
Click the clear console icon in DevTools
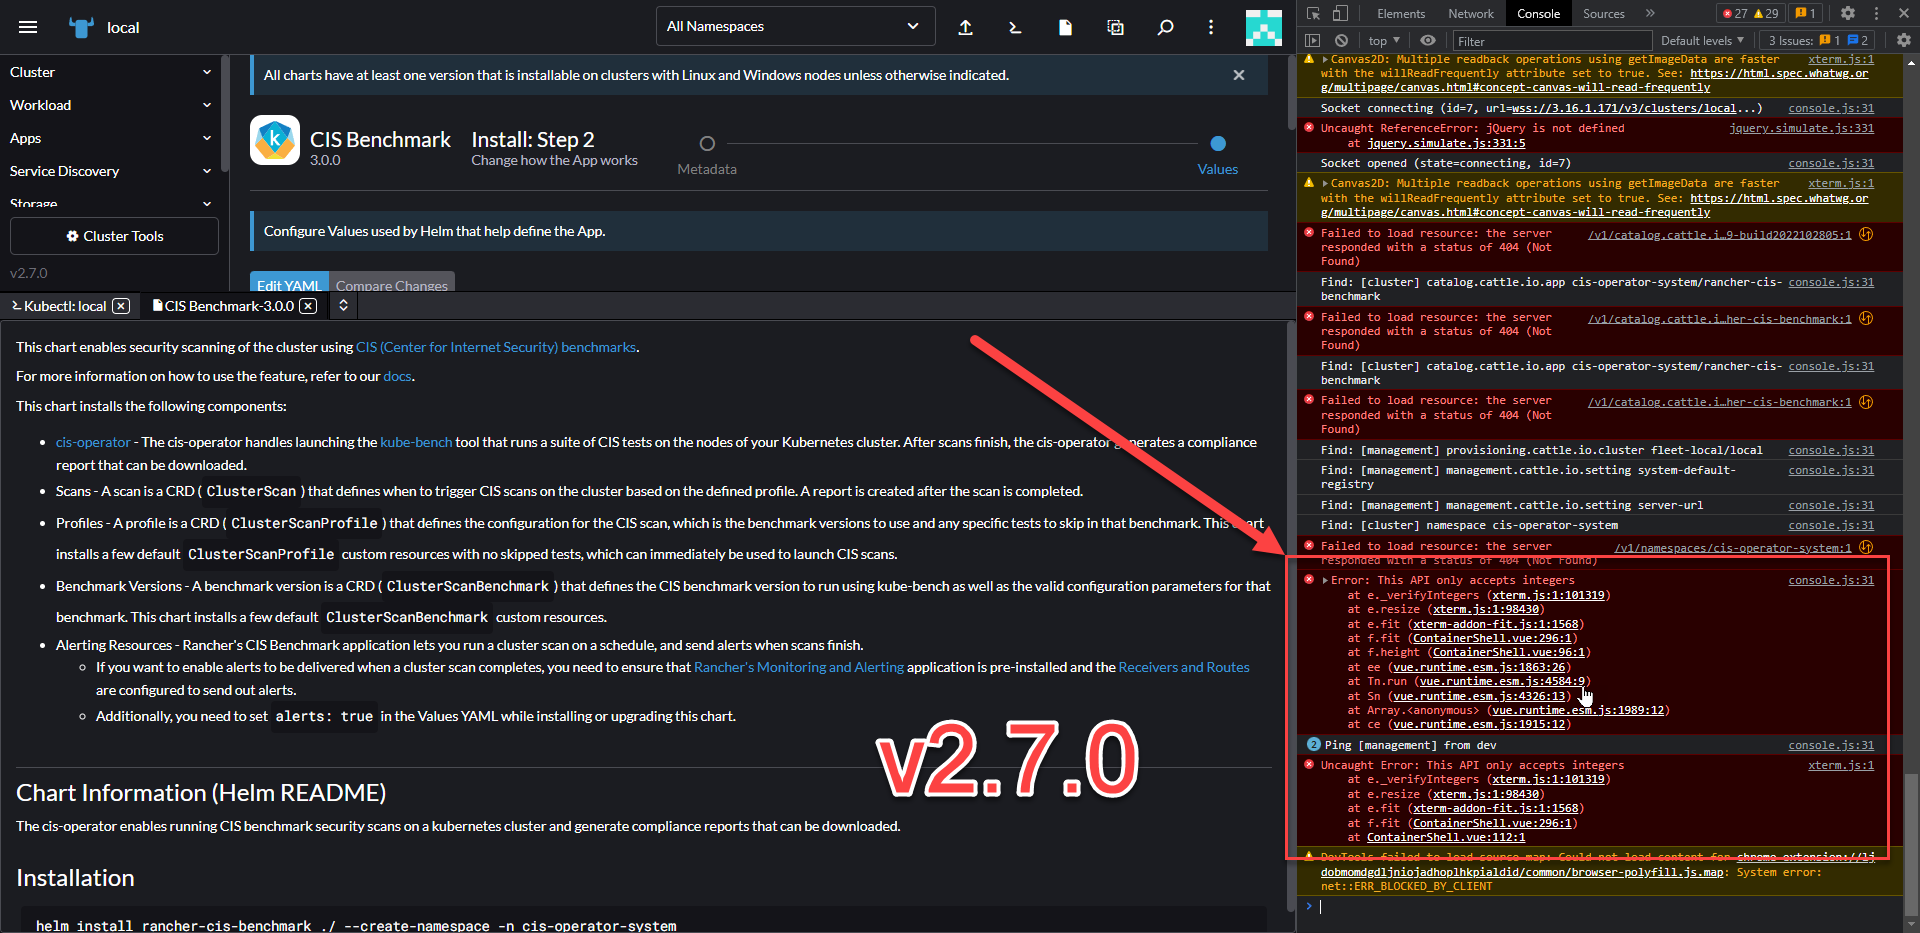pos(1340,40)
